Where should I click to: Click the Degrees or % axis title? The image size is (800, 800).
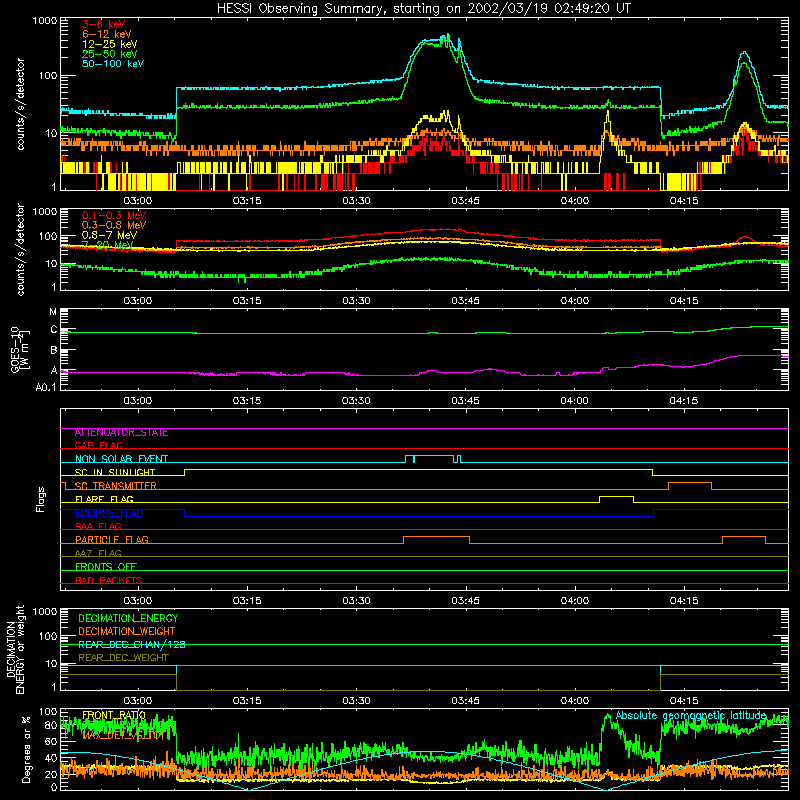[x=26, y=749]
